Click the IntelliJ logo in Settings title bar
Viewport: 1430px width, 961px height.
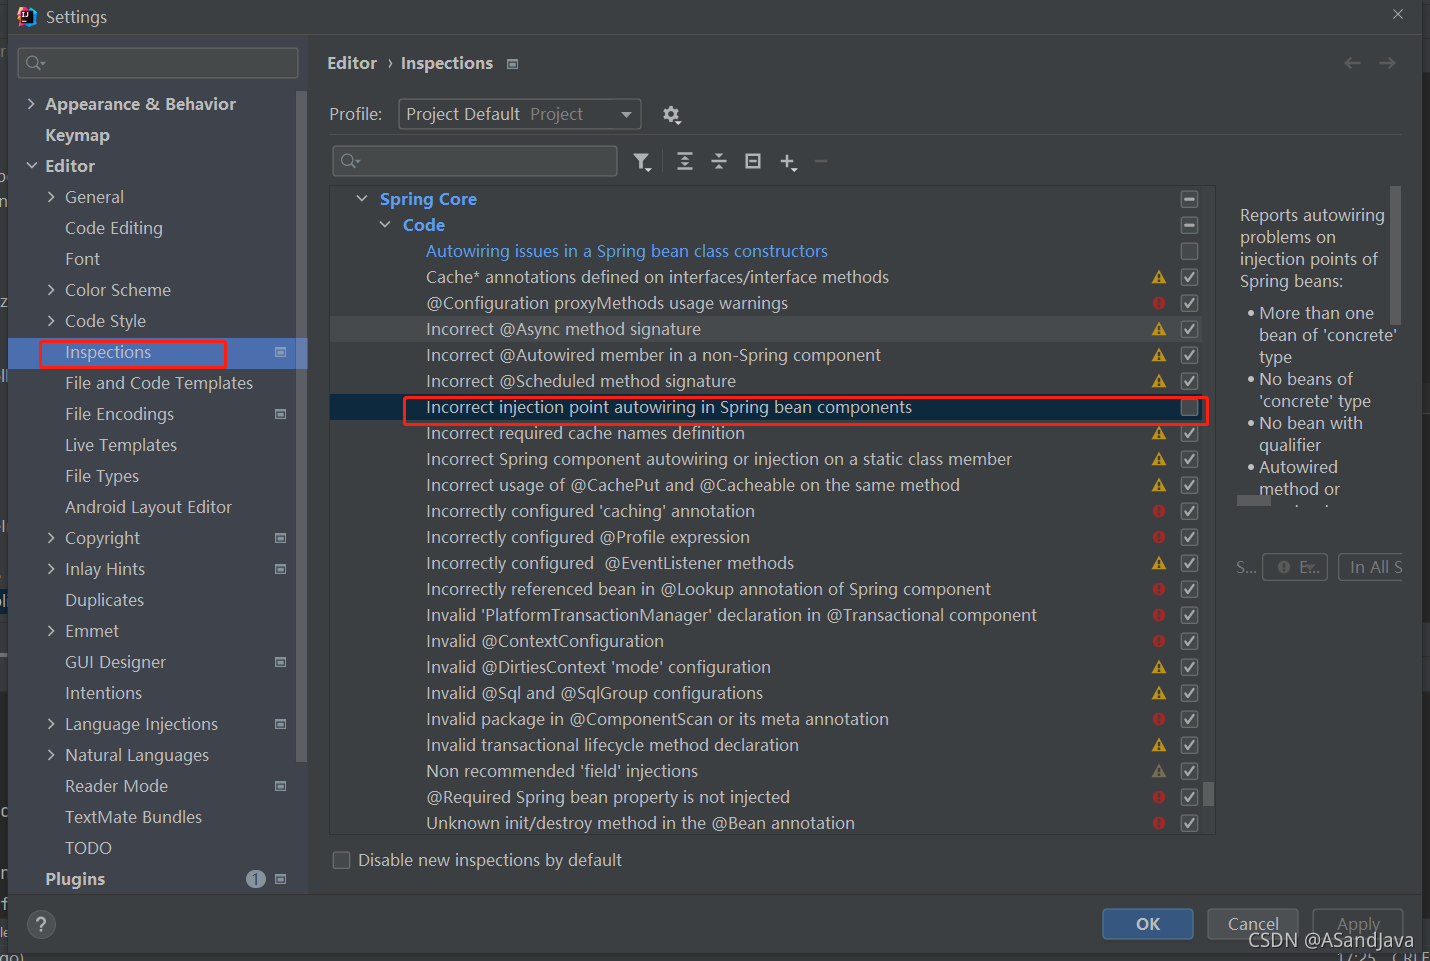click(27, 16)
